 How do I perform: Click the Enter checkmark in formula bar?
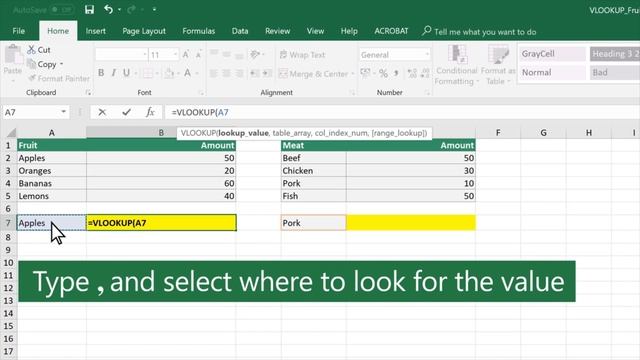coord(127,112)
